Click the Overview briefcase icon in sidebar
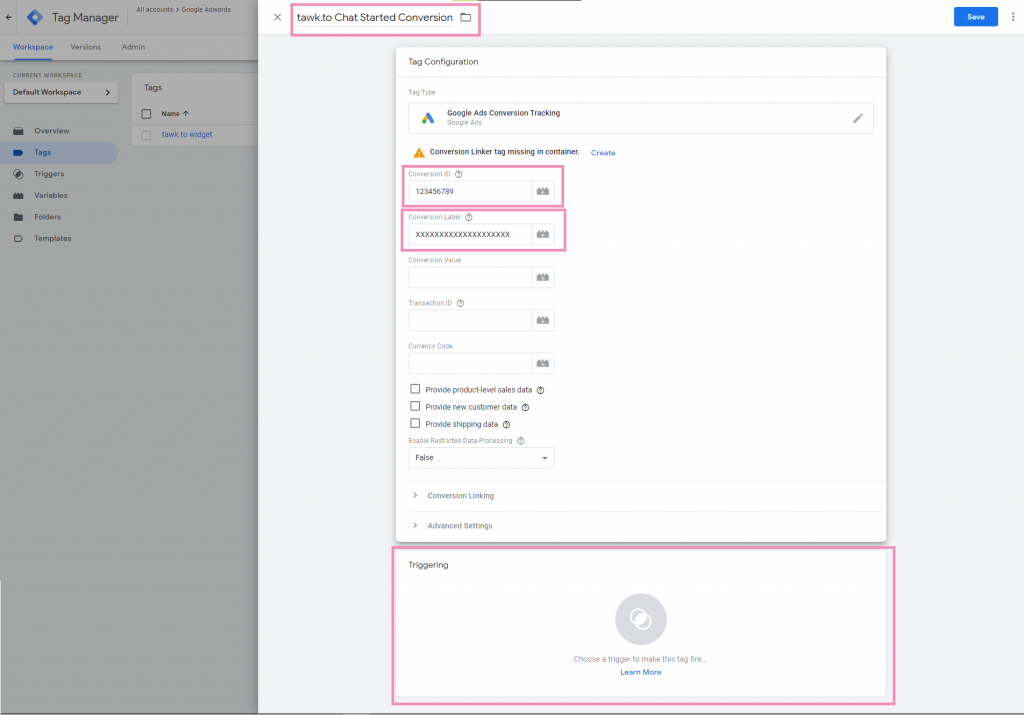The width and height of the screenshot is (1024, 715). pyautogui.click(x=18, y=131)
